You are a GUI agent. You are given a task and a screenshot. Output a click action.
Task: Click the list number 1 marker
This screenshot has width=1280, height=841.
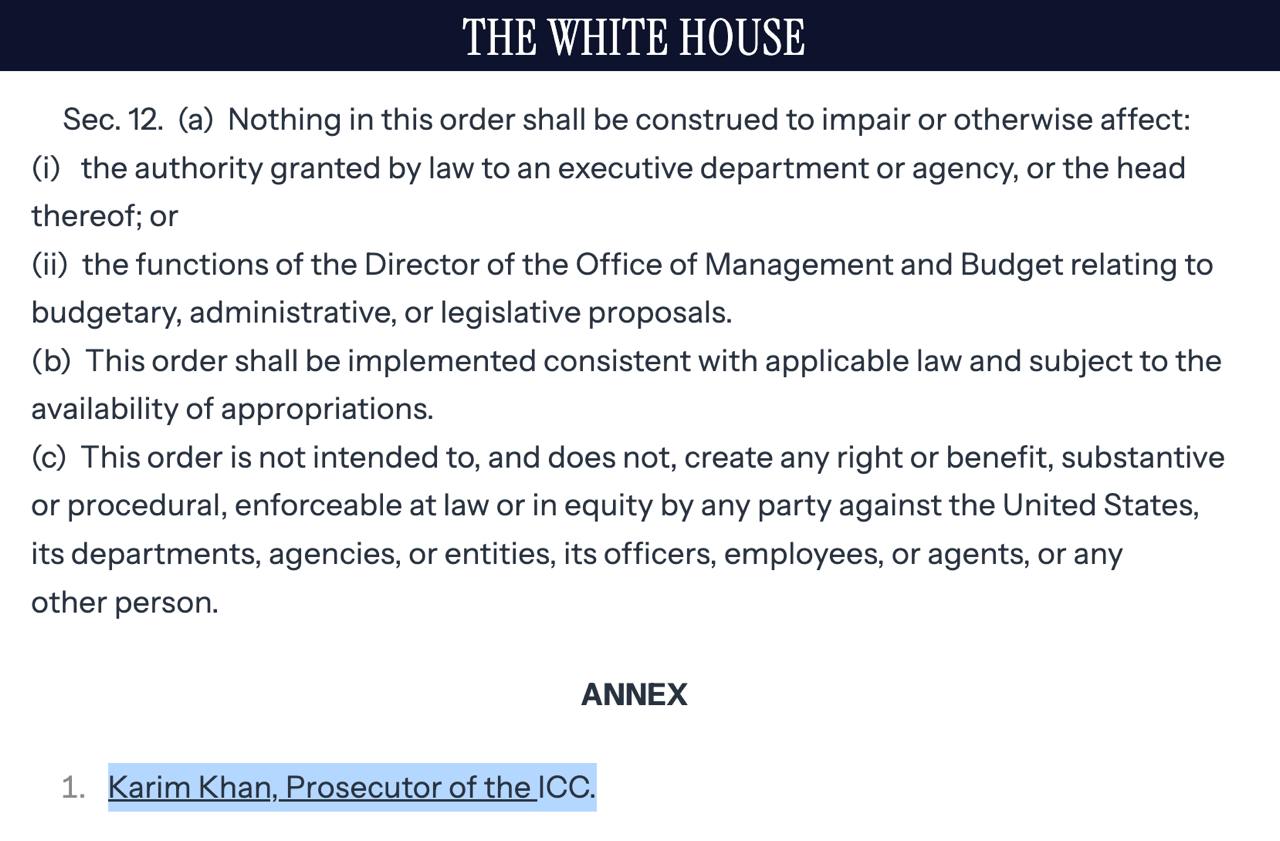[74, 788]
